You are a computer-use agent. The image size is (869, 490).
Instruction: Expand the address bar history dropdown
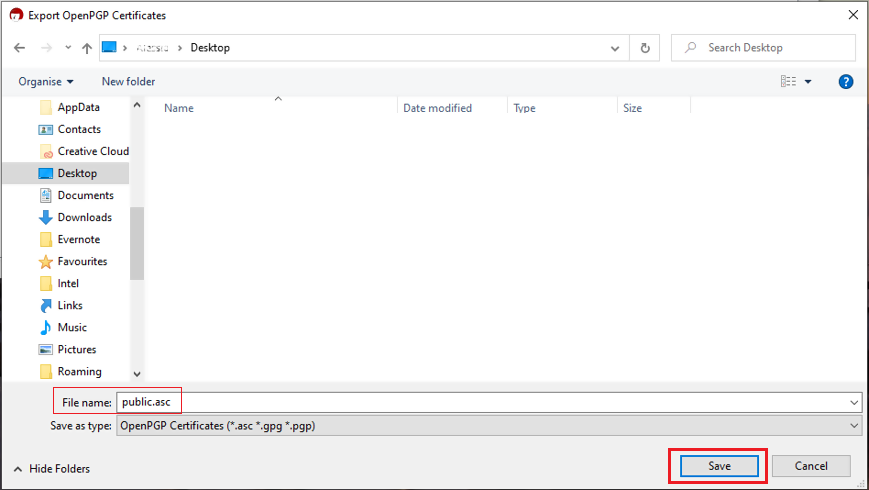[x=615, y=48]
